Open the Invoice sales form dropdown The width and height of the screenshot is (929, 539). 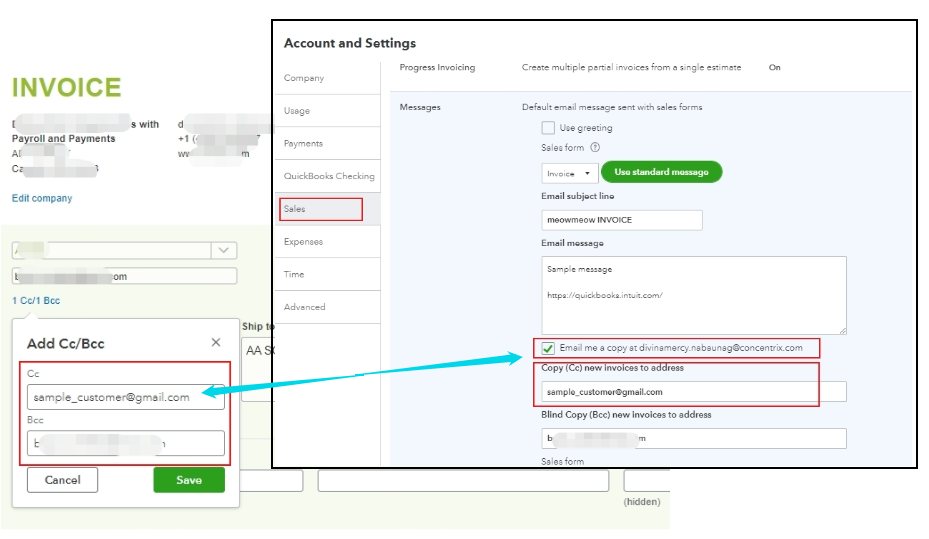(x=569, y=174)
